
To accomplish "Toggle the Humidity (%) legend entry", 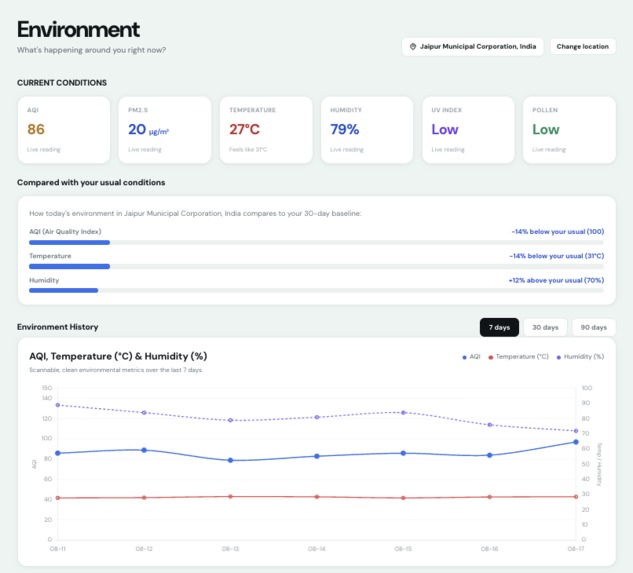I will coord(580,357).
